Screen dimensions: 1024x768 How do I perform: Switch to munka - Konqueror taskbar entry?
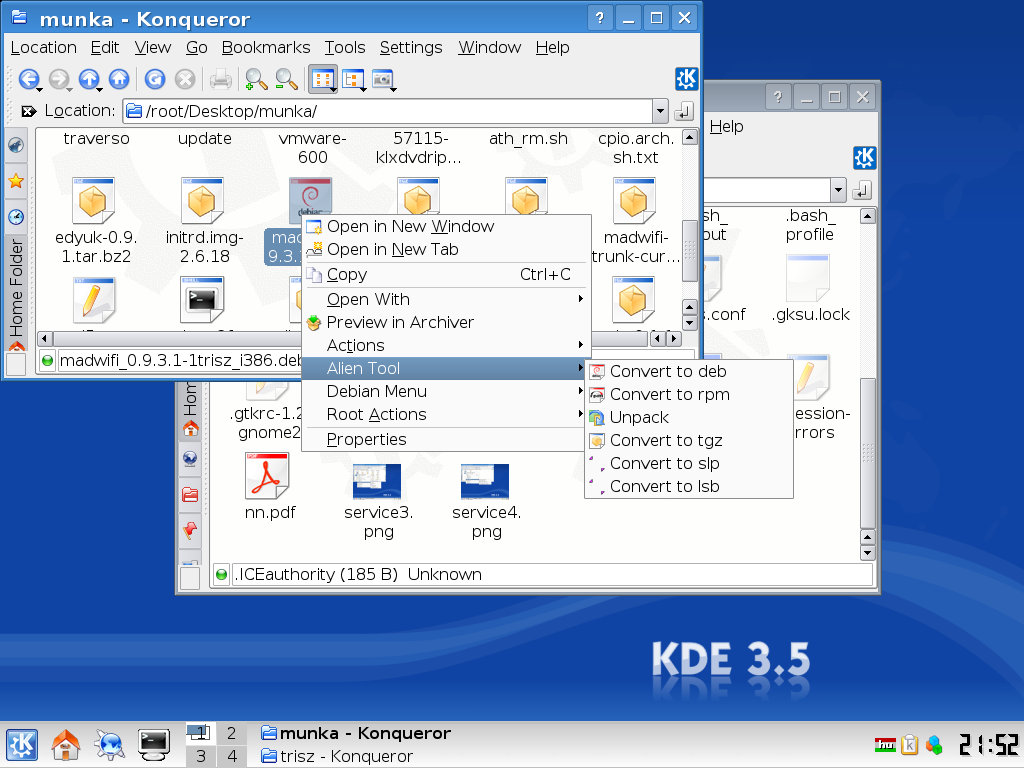[356, 733]
